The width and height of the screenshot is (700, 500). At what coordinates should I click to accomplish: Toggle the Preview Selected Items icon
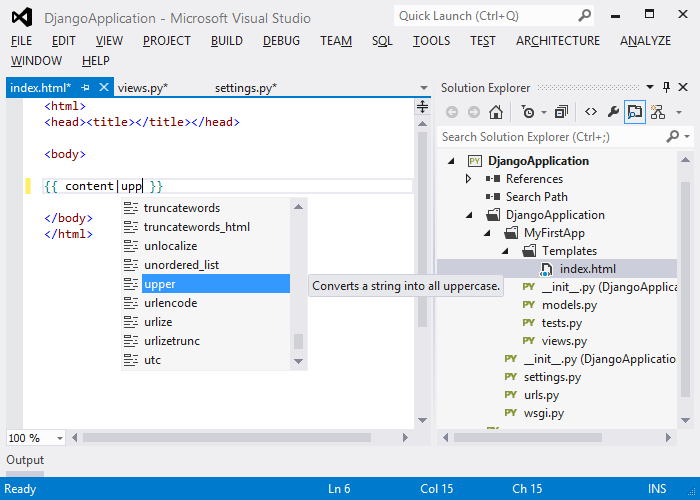[x=634, y=112]
